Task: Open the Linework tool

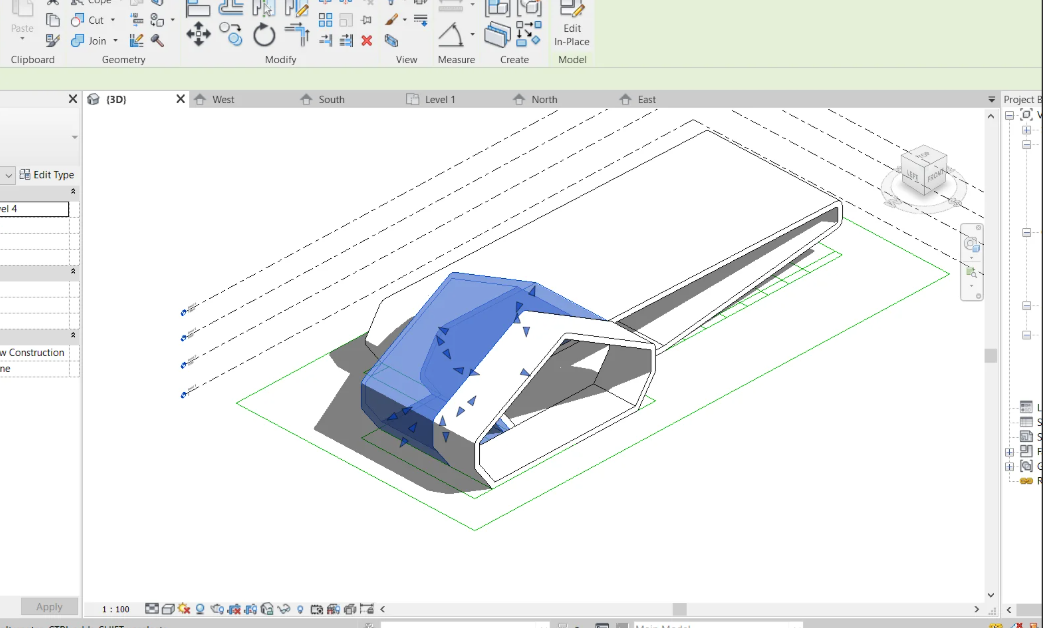Action: pyautogui.click(x=420, y=20)
